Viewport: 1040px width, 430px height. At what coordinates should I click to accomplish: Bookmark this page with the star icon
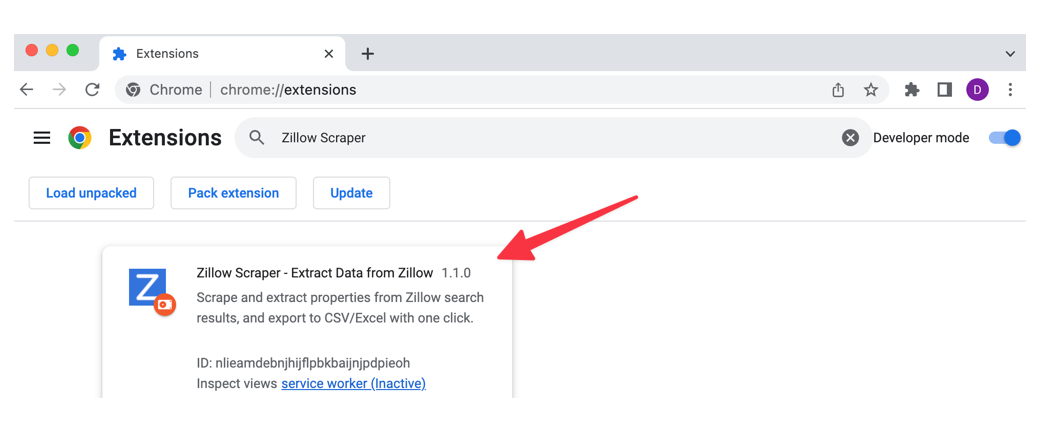pyautogui.click(x=871, y=90)
